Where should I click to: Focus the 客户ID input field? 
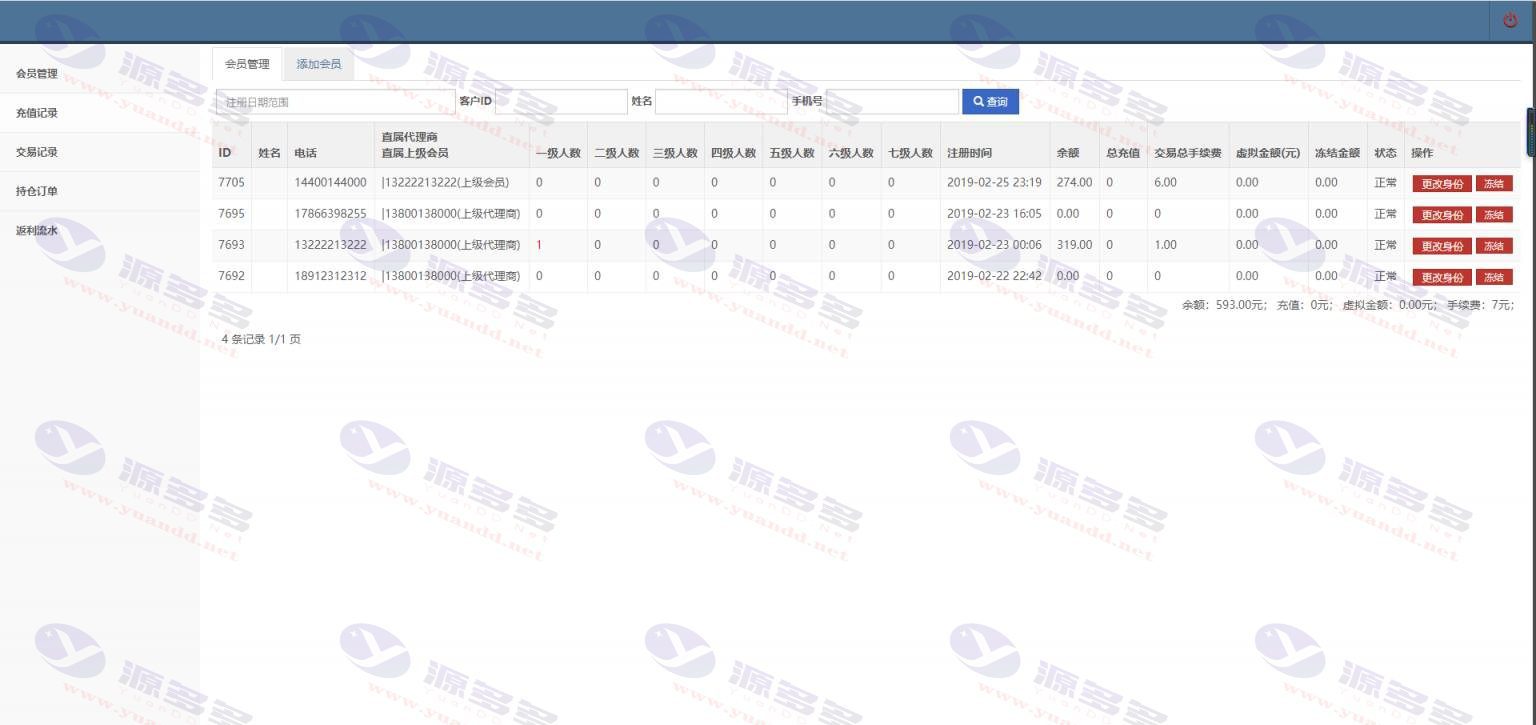point(561,102)
